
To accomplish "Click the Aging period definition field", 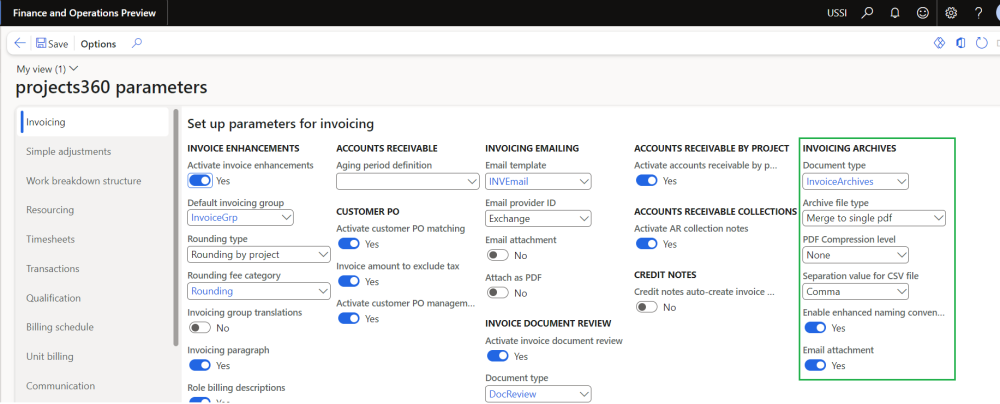I will click(x=407, y=182).
